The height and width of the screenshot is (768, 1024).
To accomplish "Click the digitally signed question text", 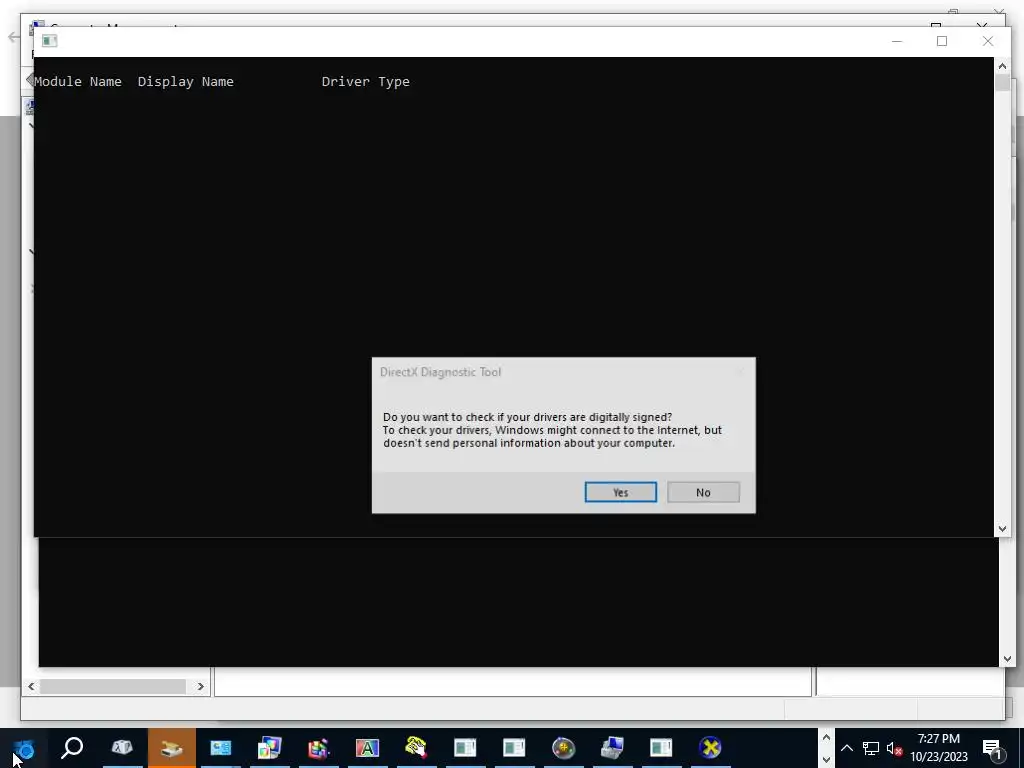I will tap(527, 417).
